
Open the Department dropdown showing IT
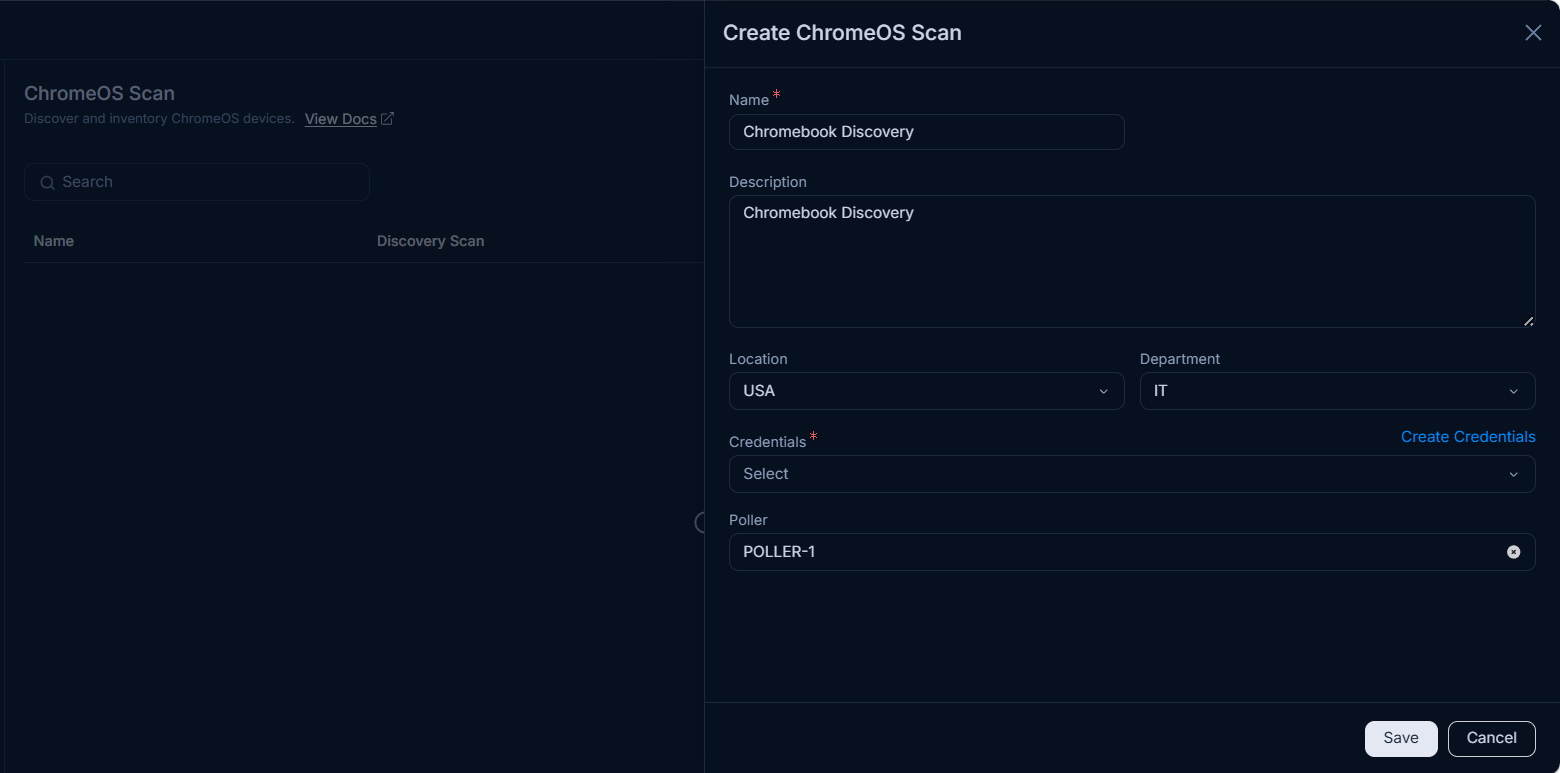1337,391
